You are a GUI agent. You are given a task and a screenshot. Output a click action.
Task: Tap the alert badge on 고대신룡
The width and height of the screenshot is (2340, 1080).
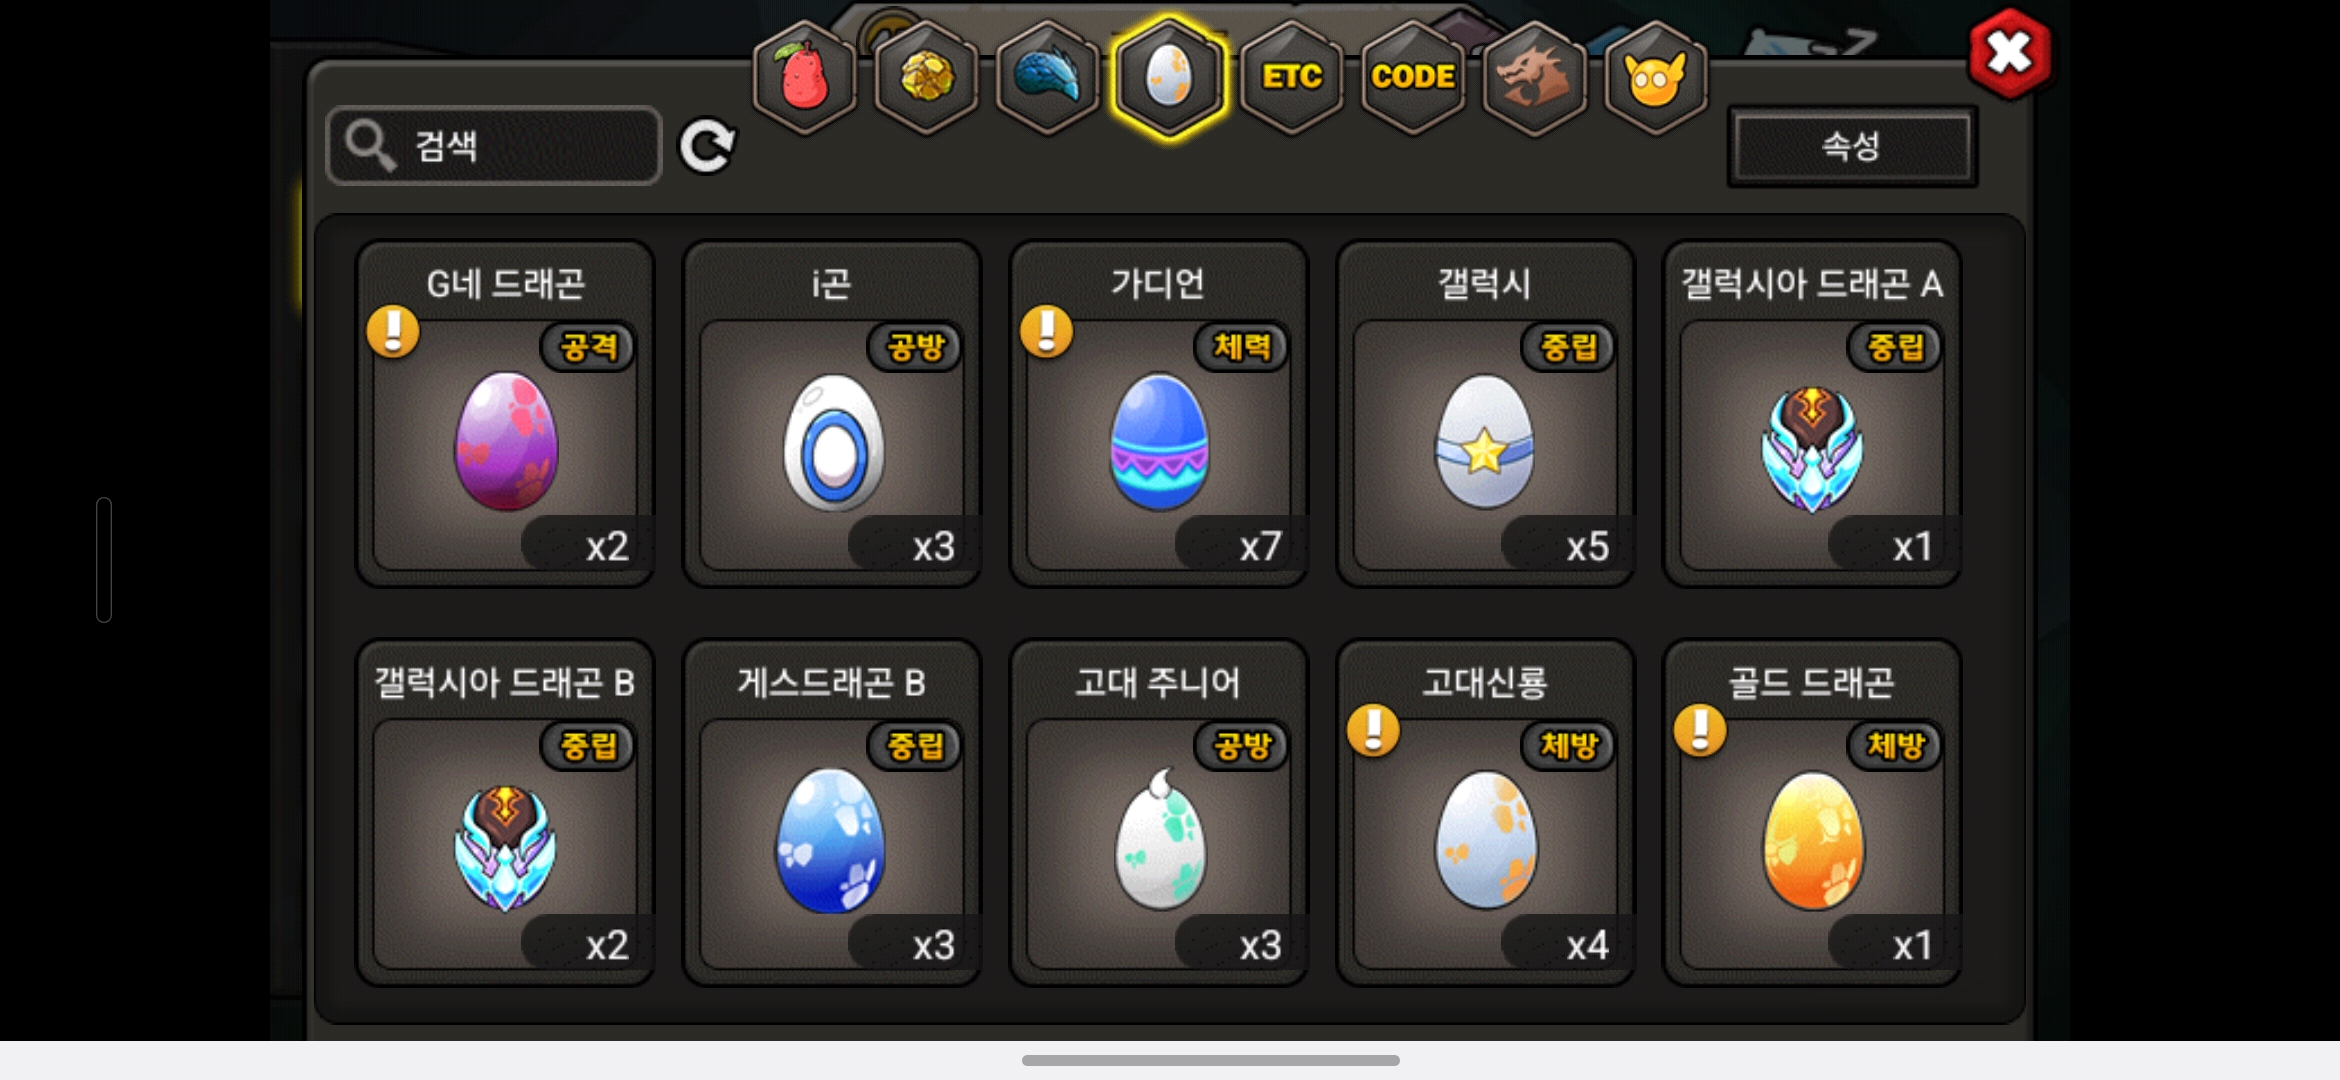(1373, 730)
